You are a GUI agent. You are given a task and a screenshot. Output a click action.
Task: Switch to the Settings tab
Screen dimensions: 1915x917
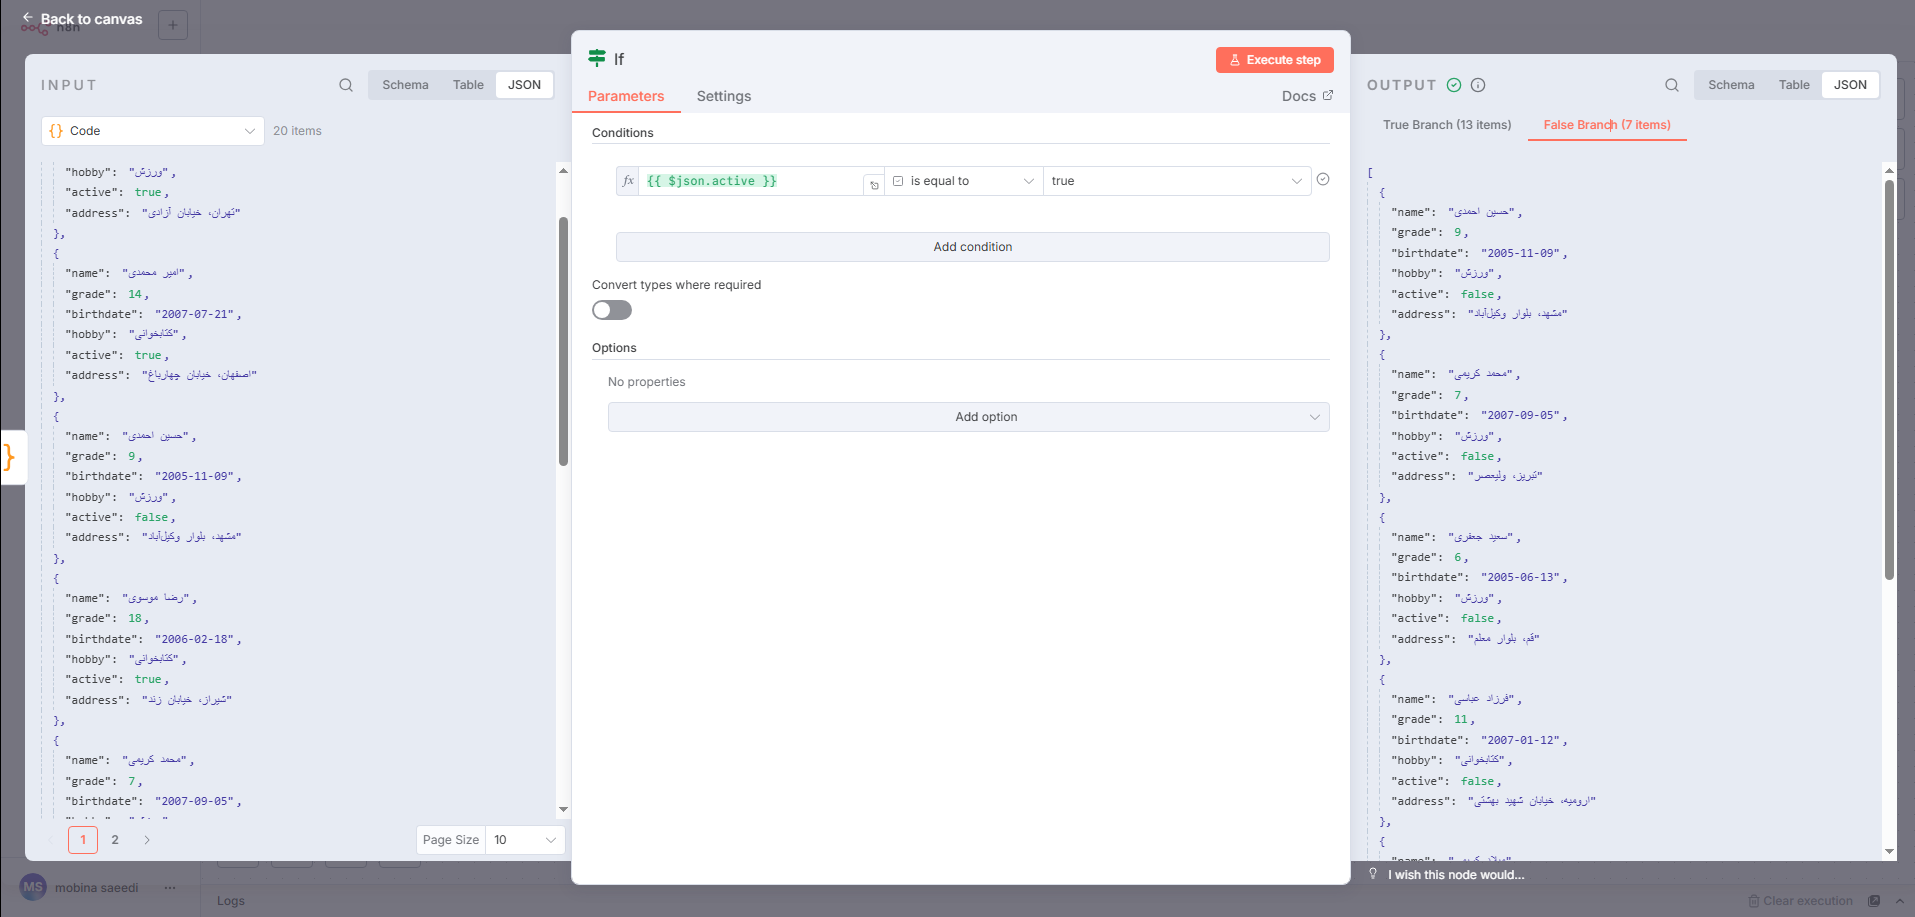[x=723, y=96]
